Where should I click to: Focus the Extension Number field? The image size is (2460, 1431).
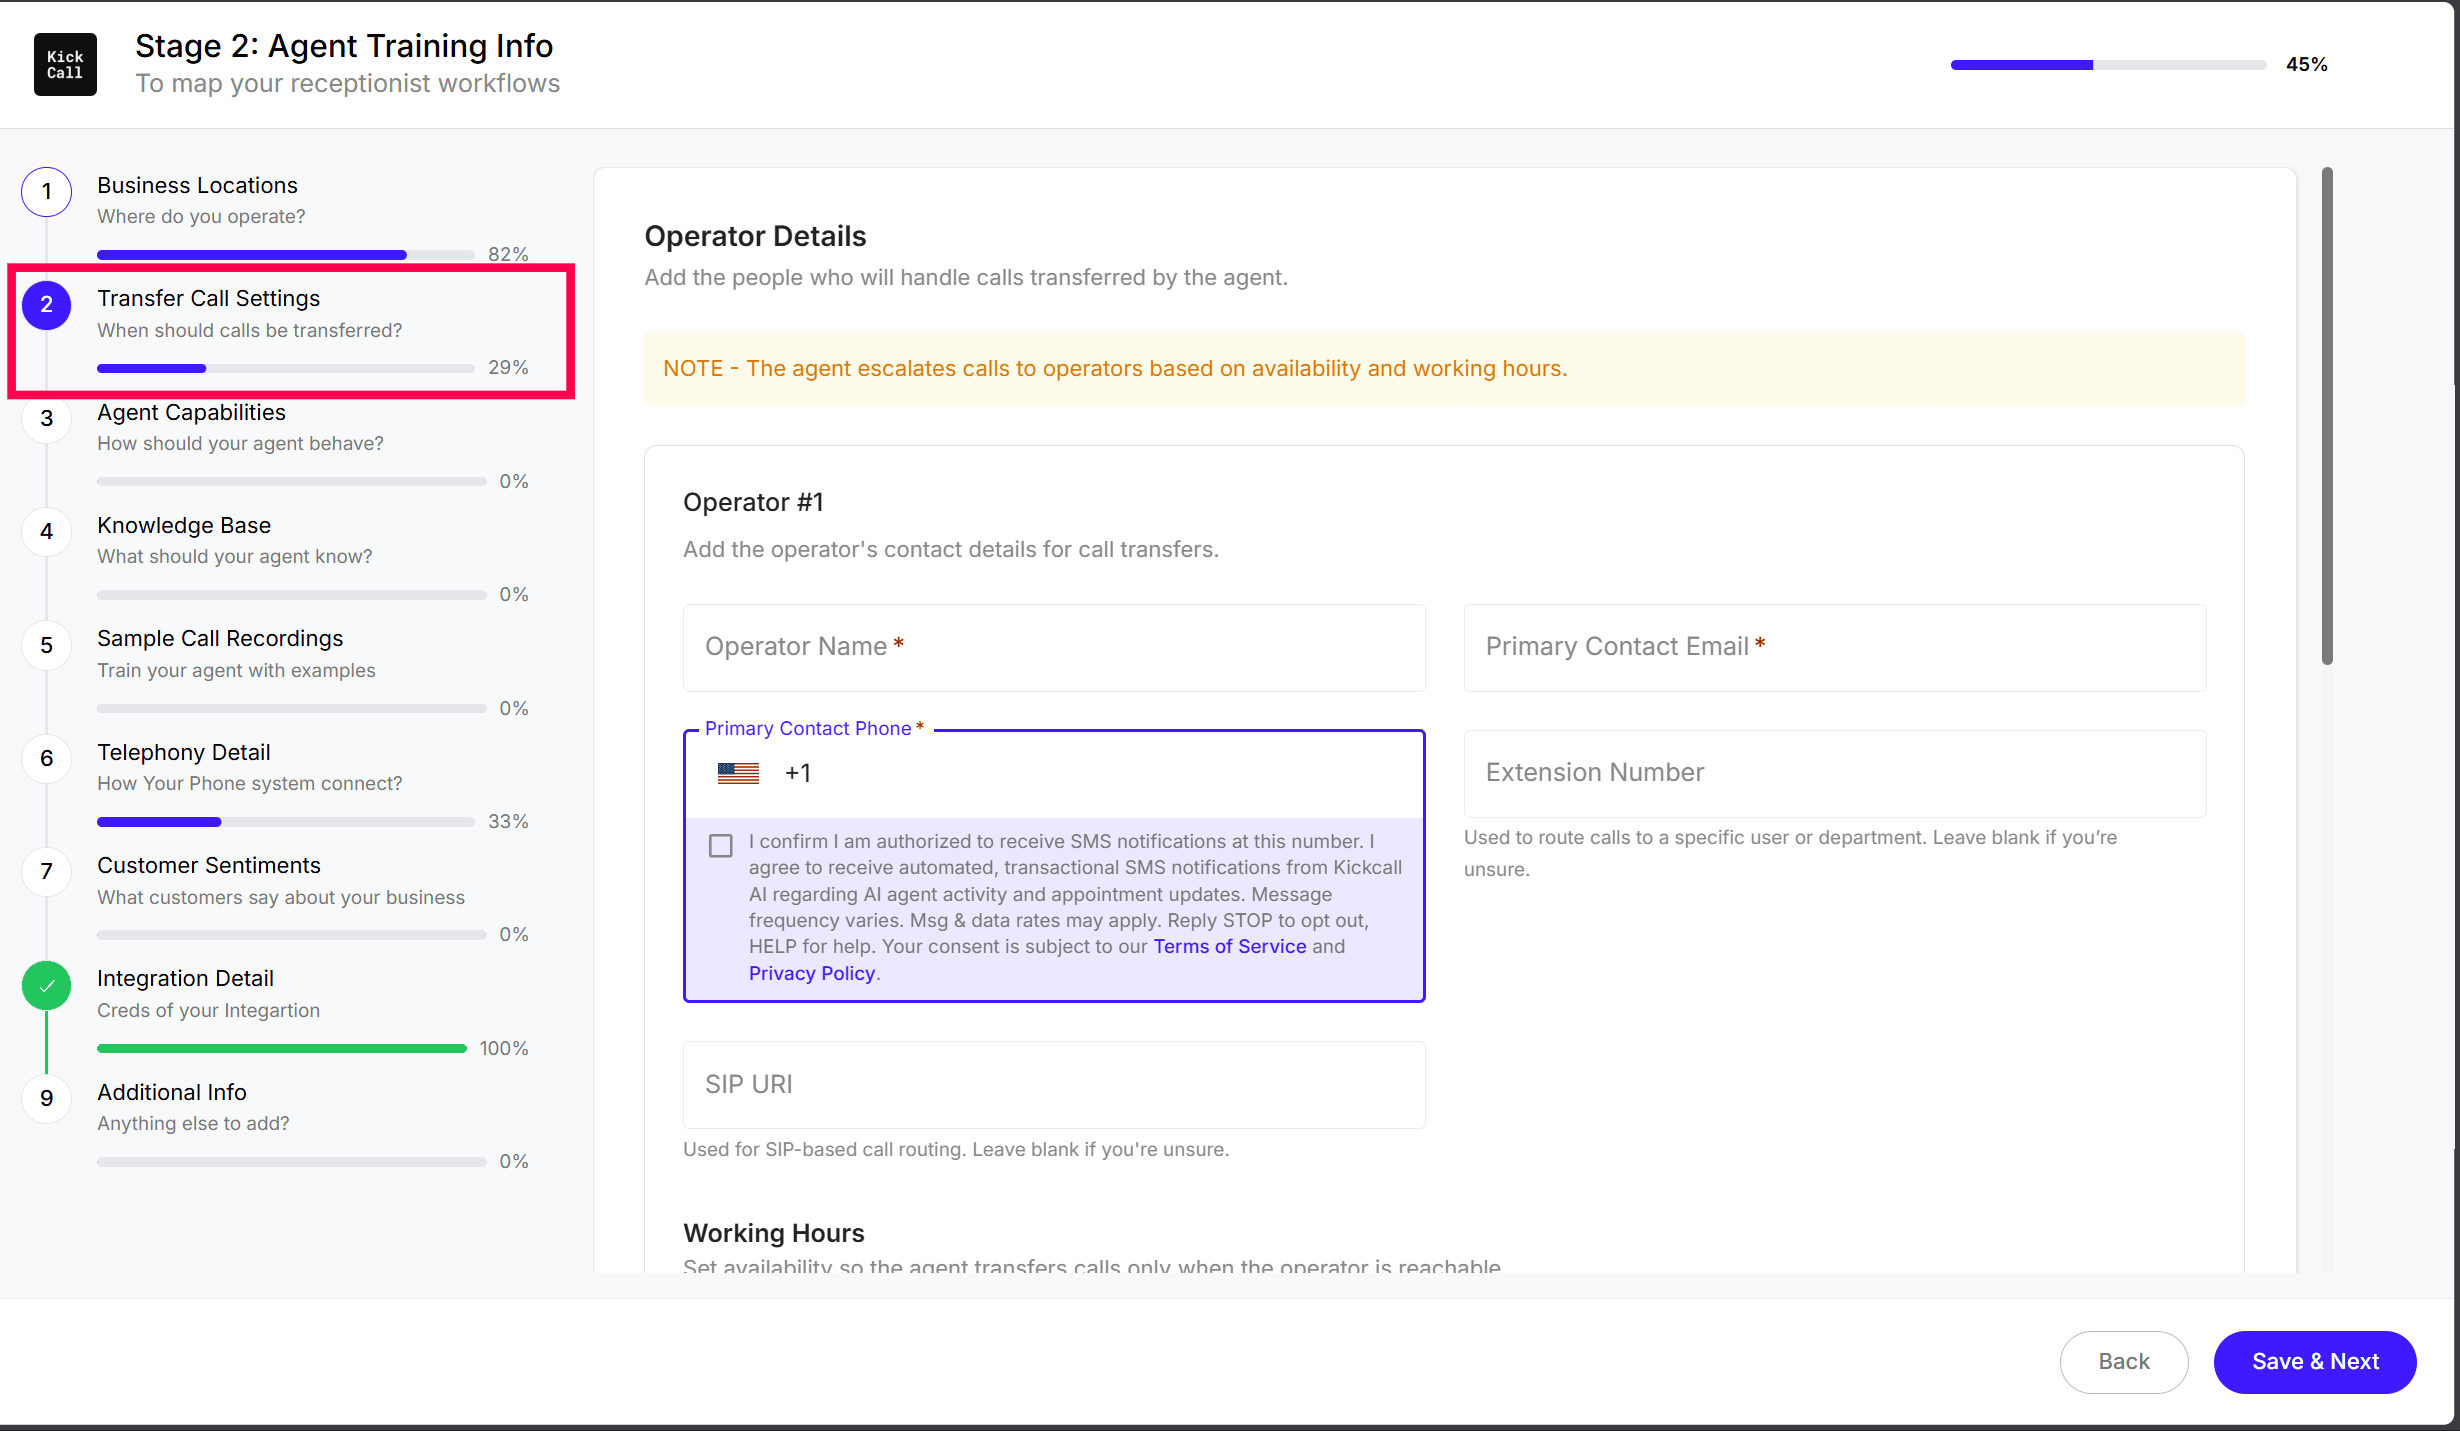point(1835,773)
